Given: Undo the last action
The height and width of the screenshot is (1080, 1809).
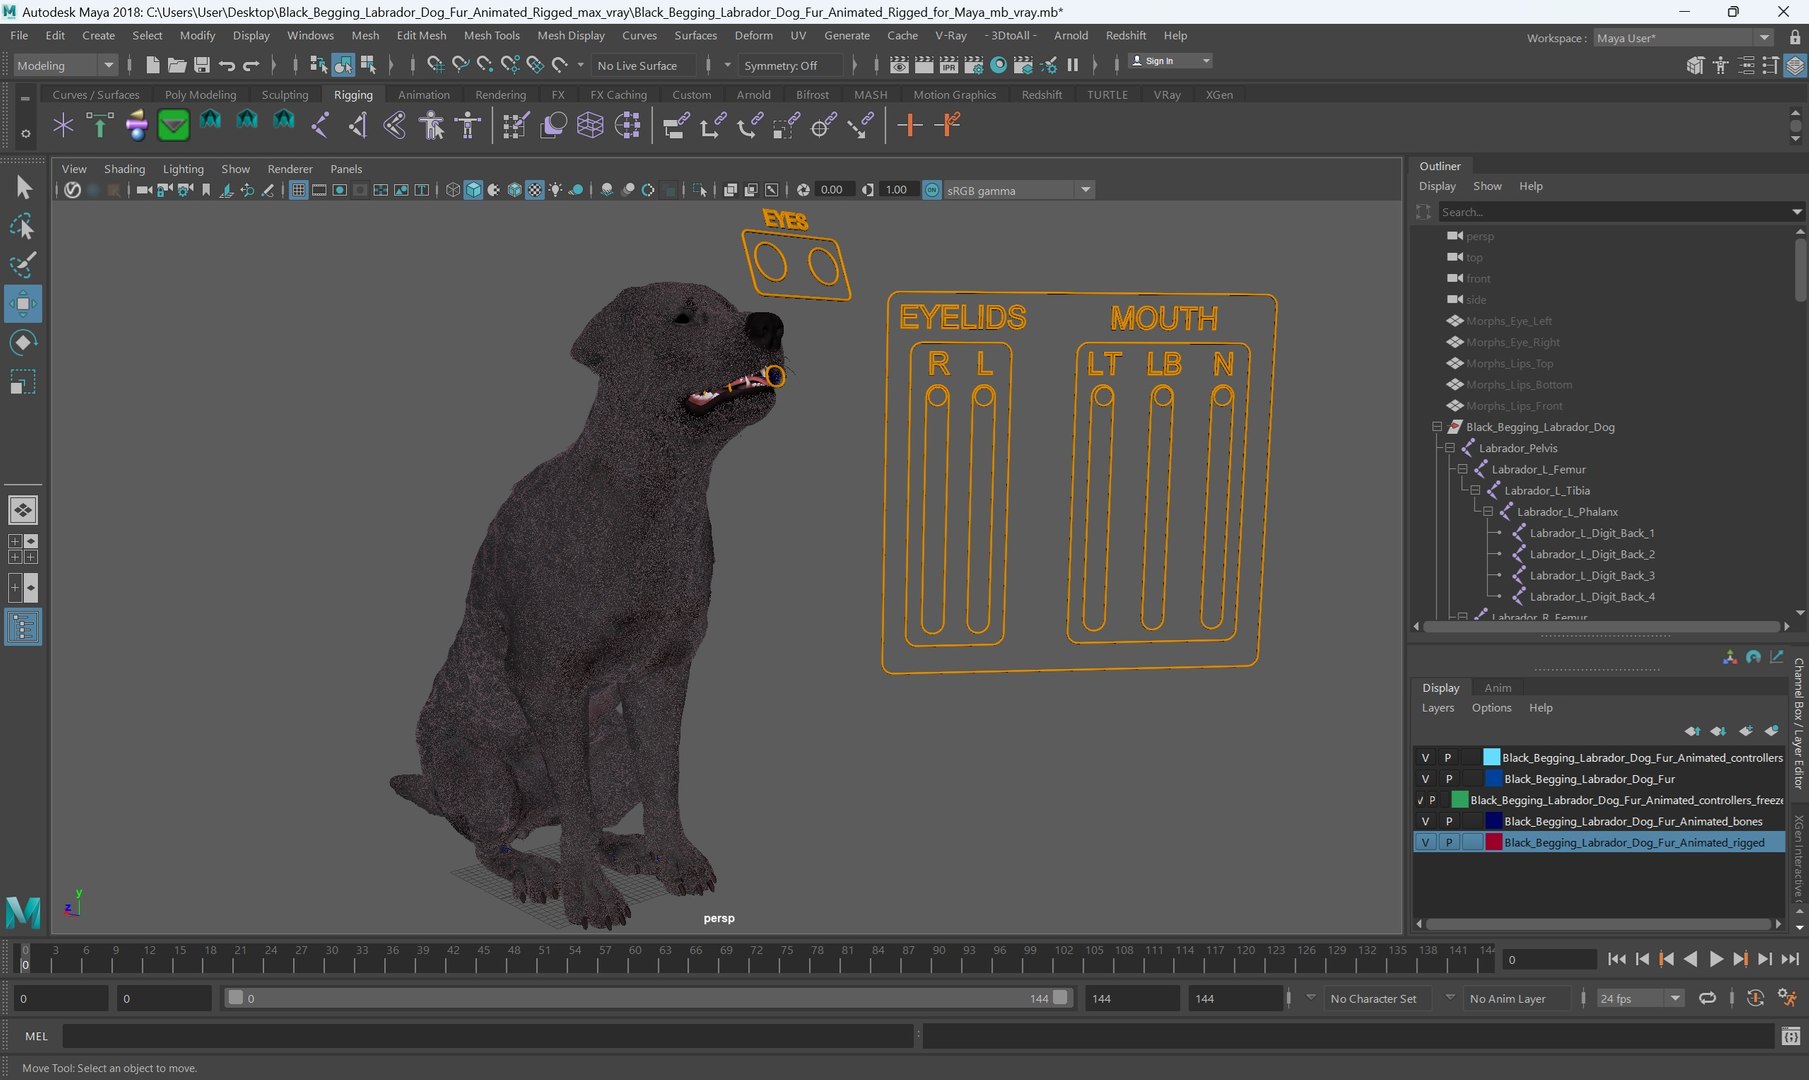Looking at the screenshot, I should point(227,65).
